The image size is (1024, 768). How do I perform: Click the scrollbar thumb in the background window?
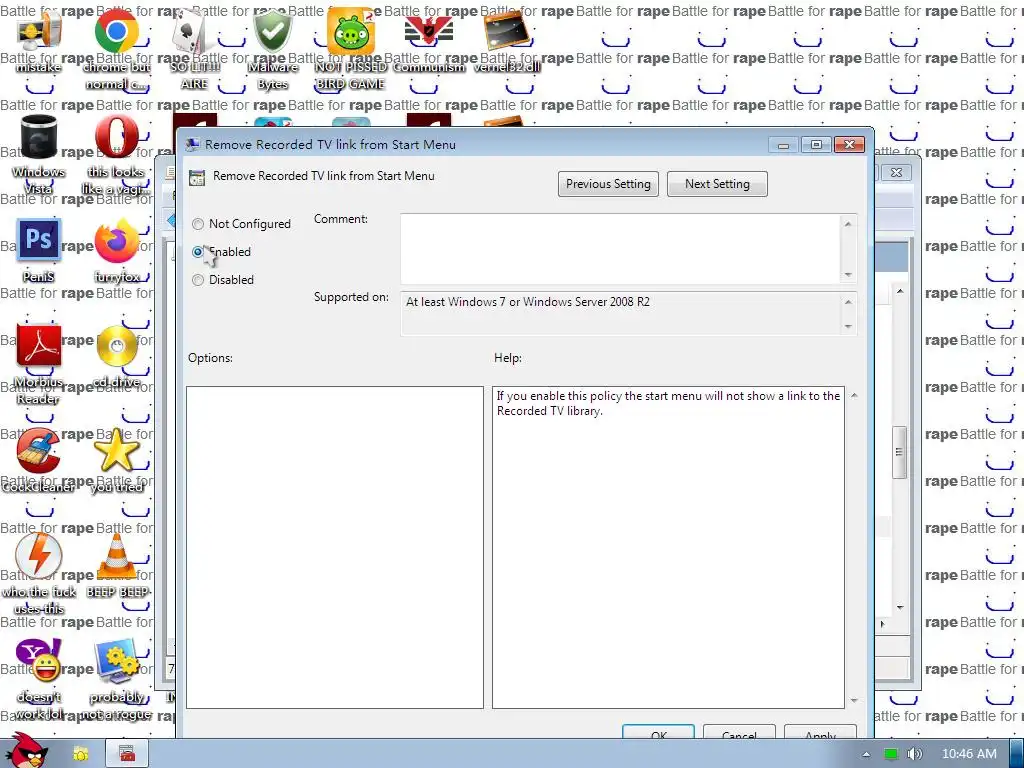tap(899, 452)
